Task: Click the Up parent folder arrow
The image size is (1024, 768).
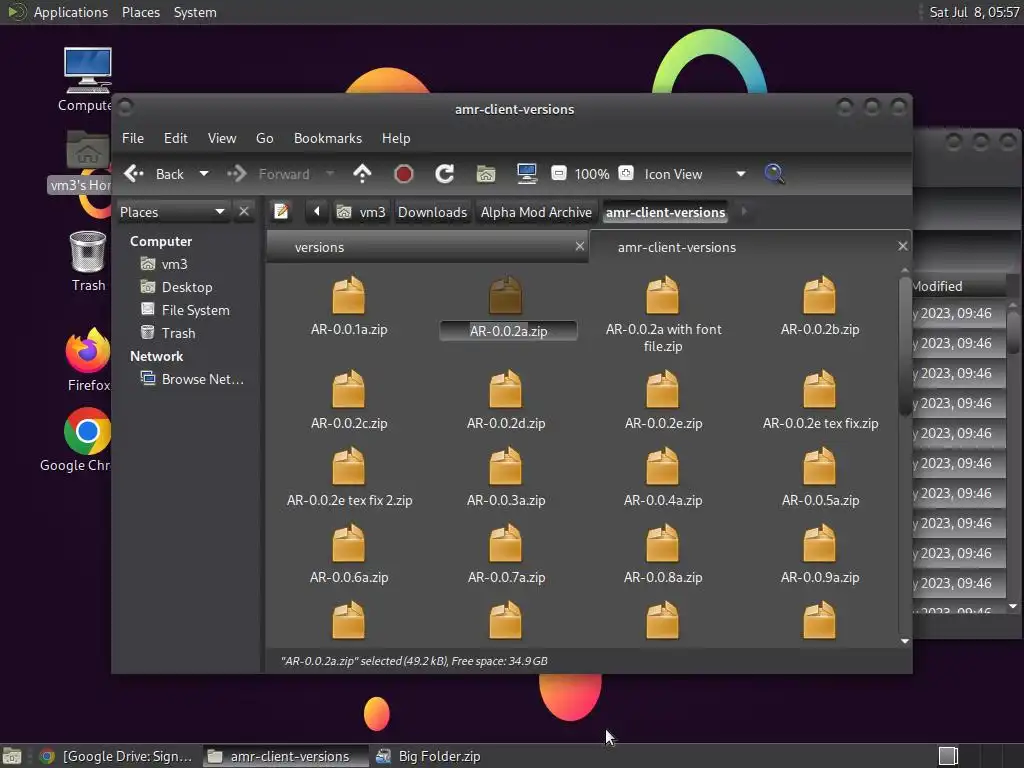Action: [x=362, y=174]
